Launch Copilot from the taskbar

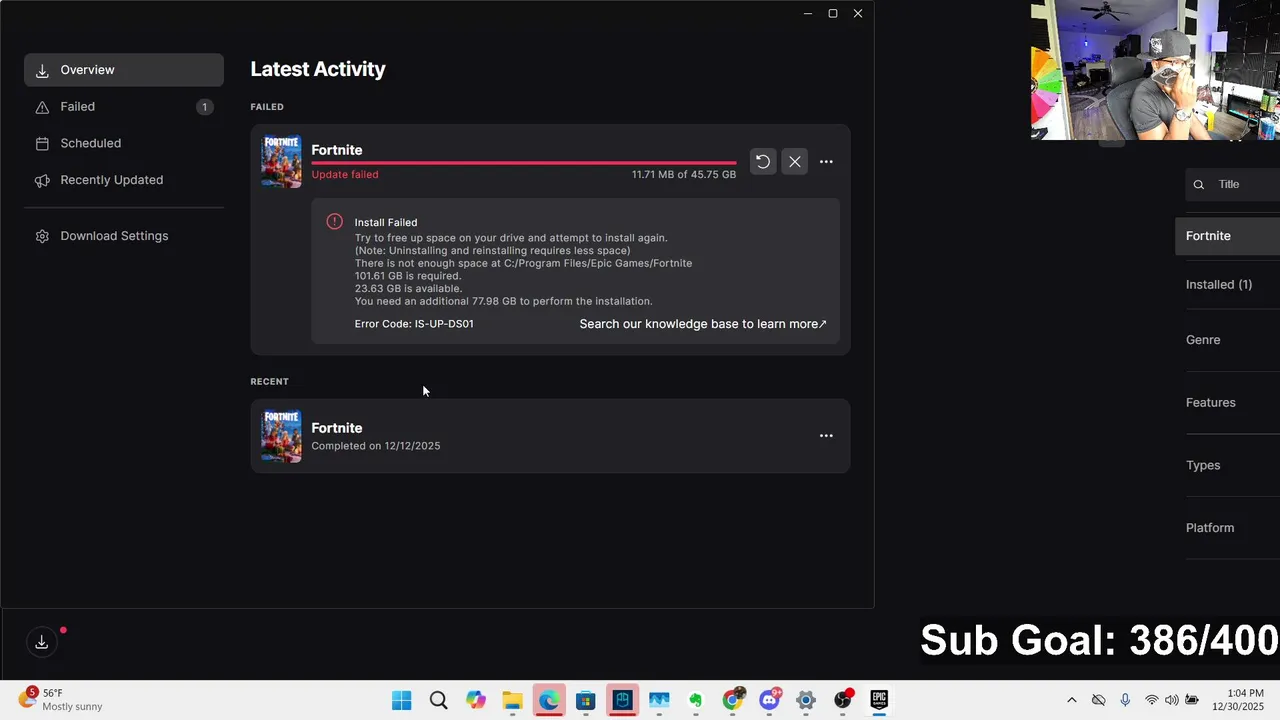(475, 700)
